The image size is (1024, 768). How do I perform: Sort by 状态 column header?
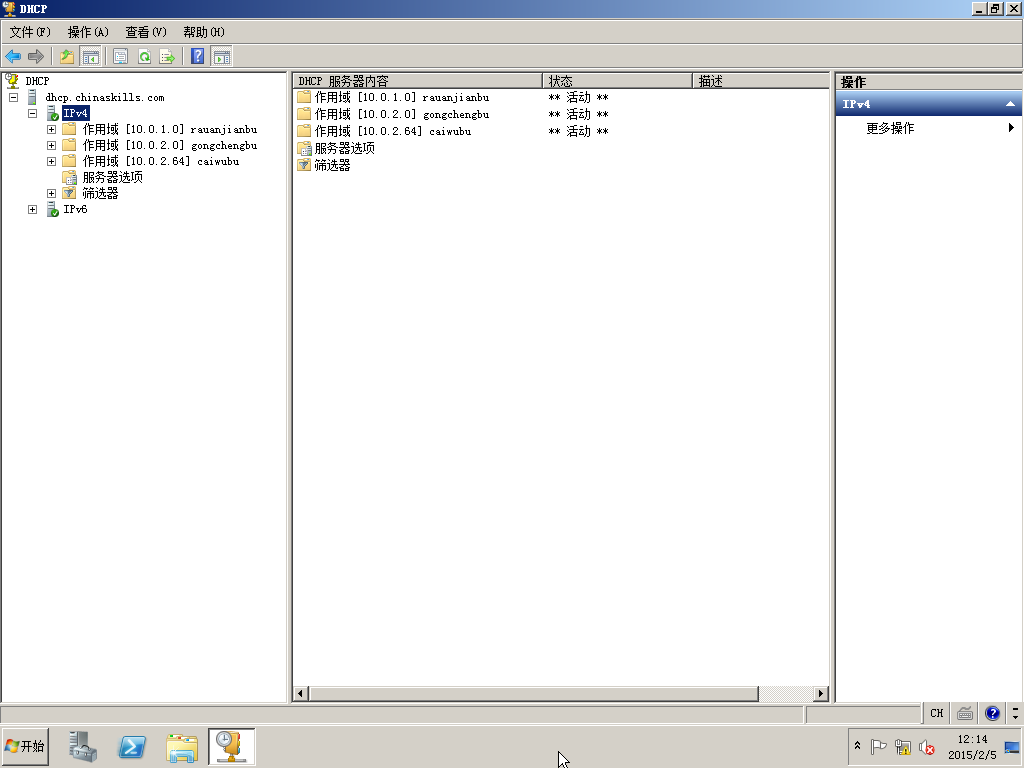[x=617, y=81]
